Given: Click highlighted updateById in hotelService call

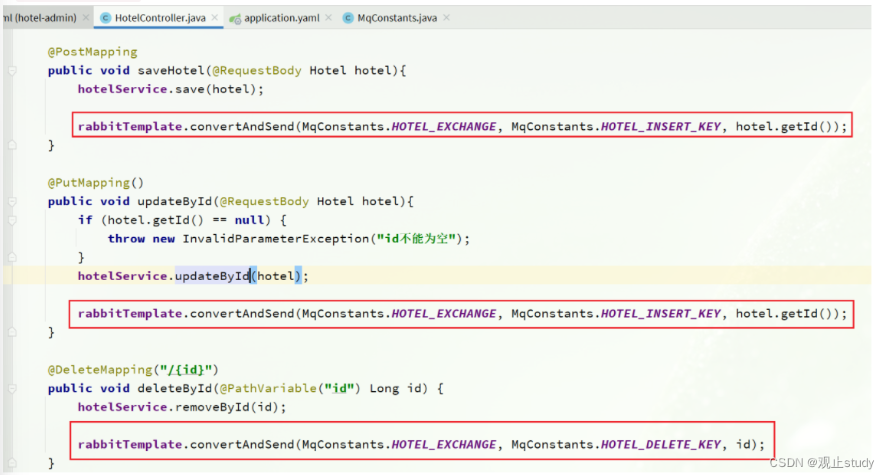Looking at the screenshot, I should 212,277.
